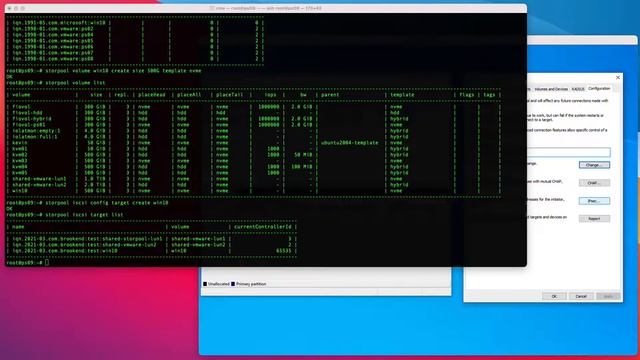Click 'storpool volume win10 create' command line

(123, 71)
